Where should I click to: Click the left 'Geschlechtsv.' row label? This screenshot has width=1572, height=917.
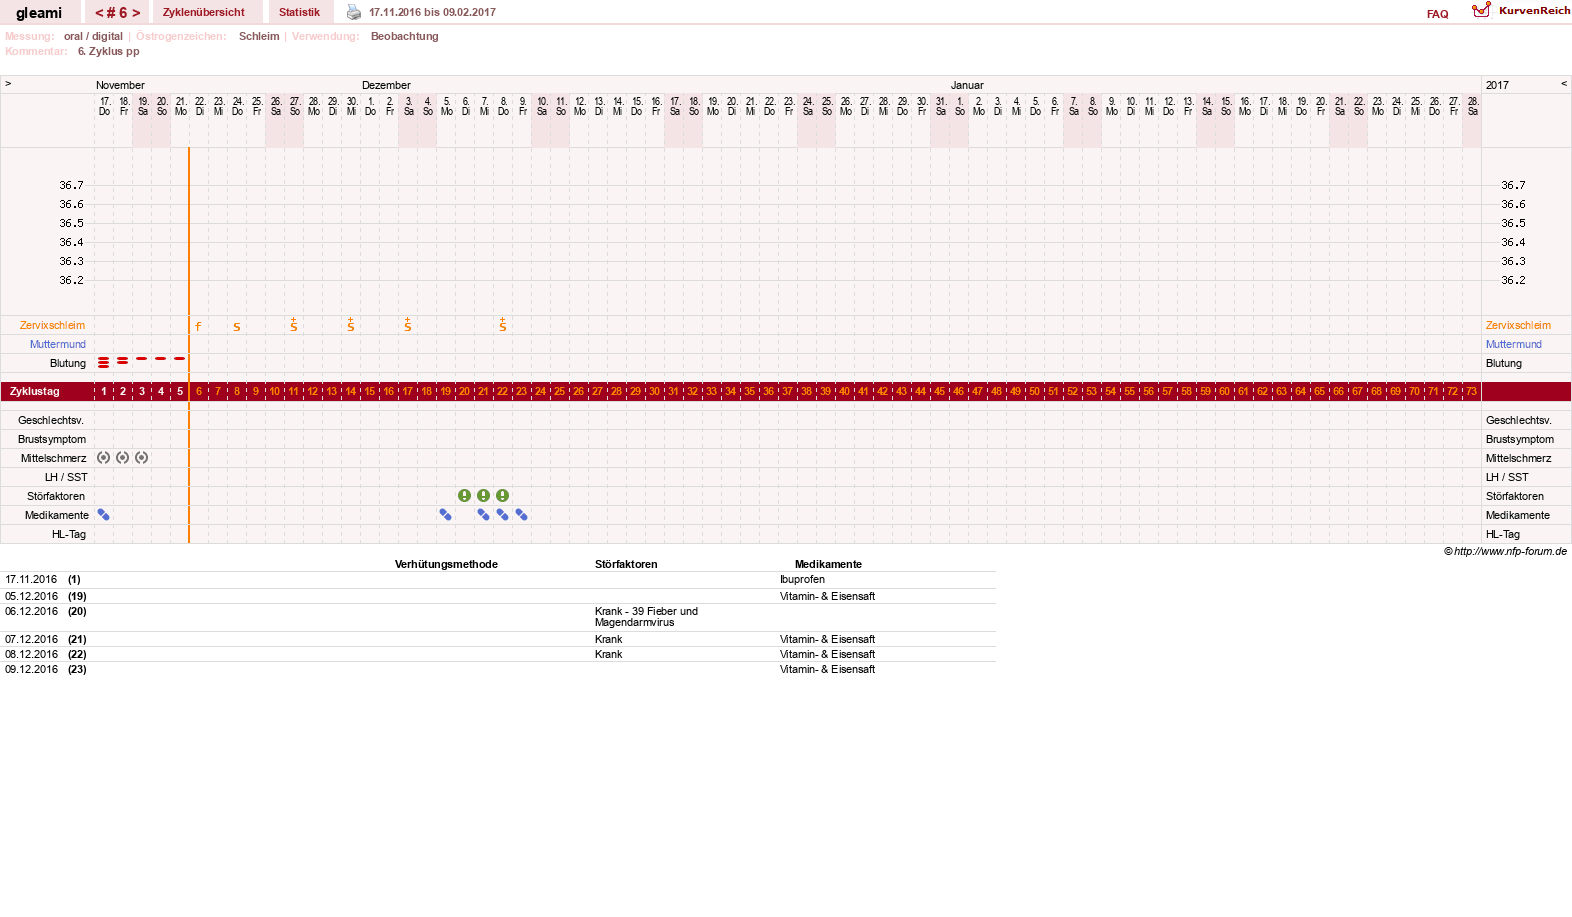click(50, 420)
